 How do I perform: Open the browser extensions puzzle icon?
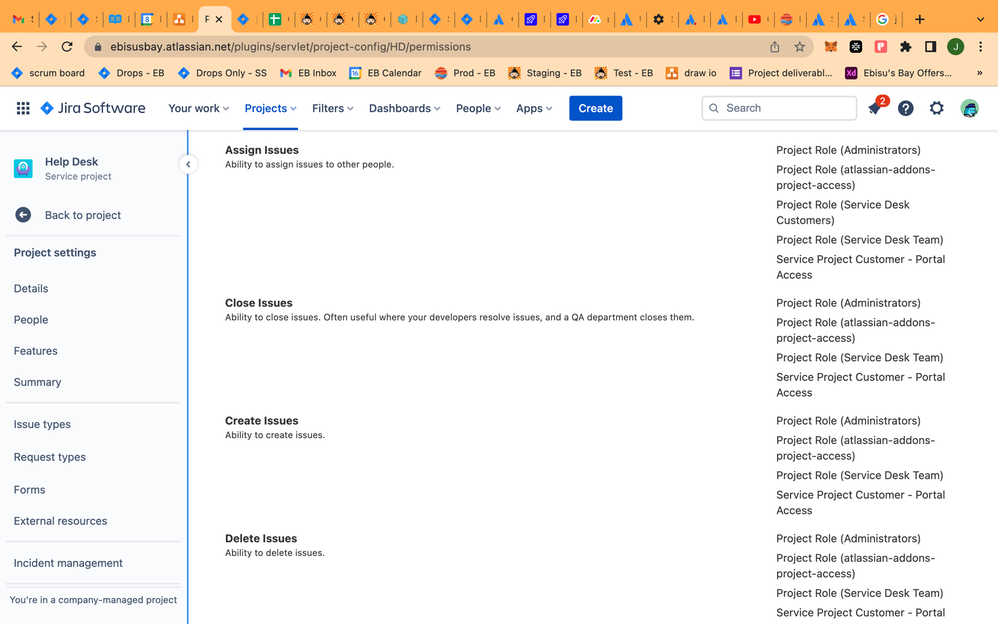905,46
